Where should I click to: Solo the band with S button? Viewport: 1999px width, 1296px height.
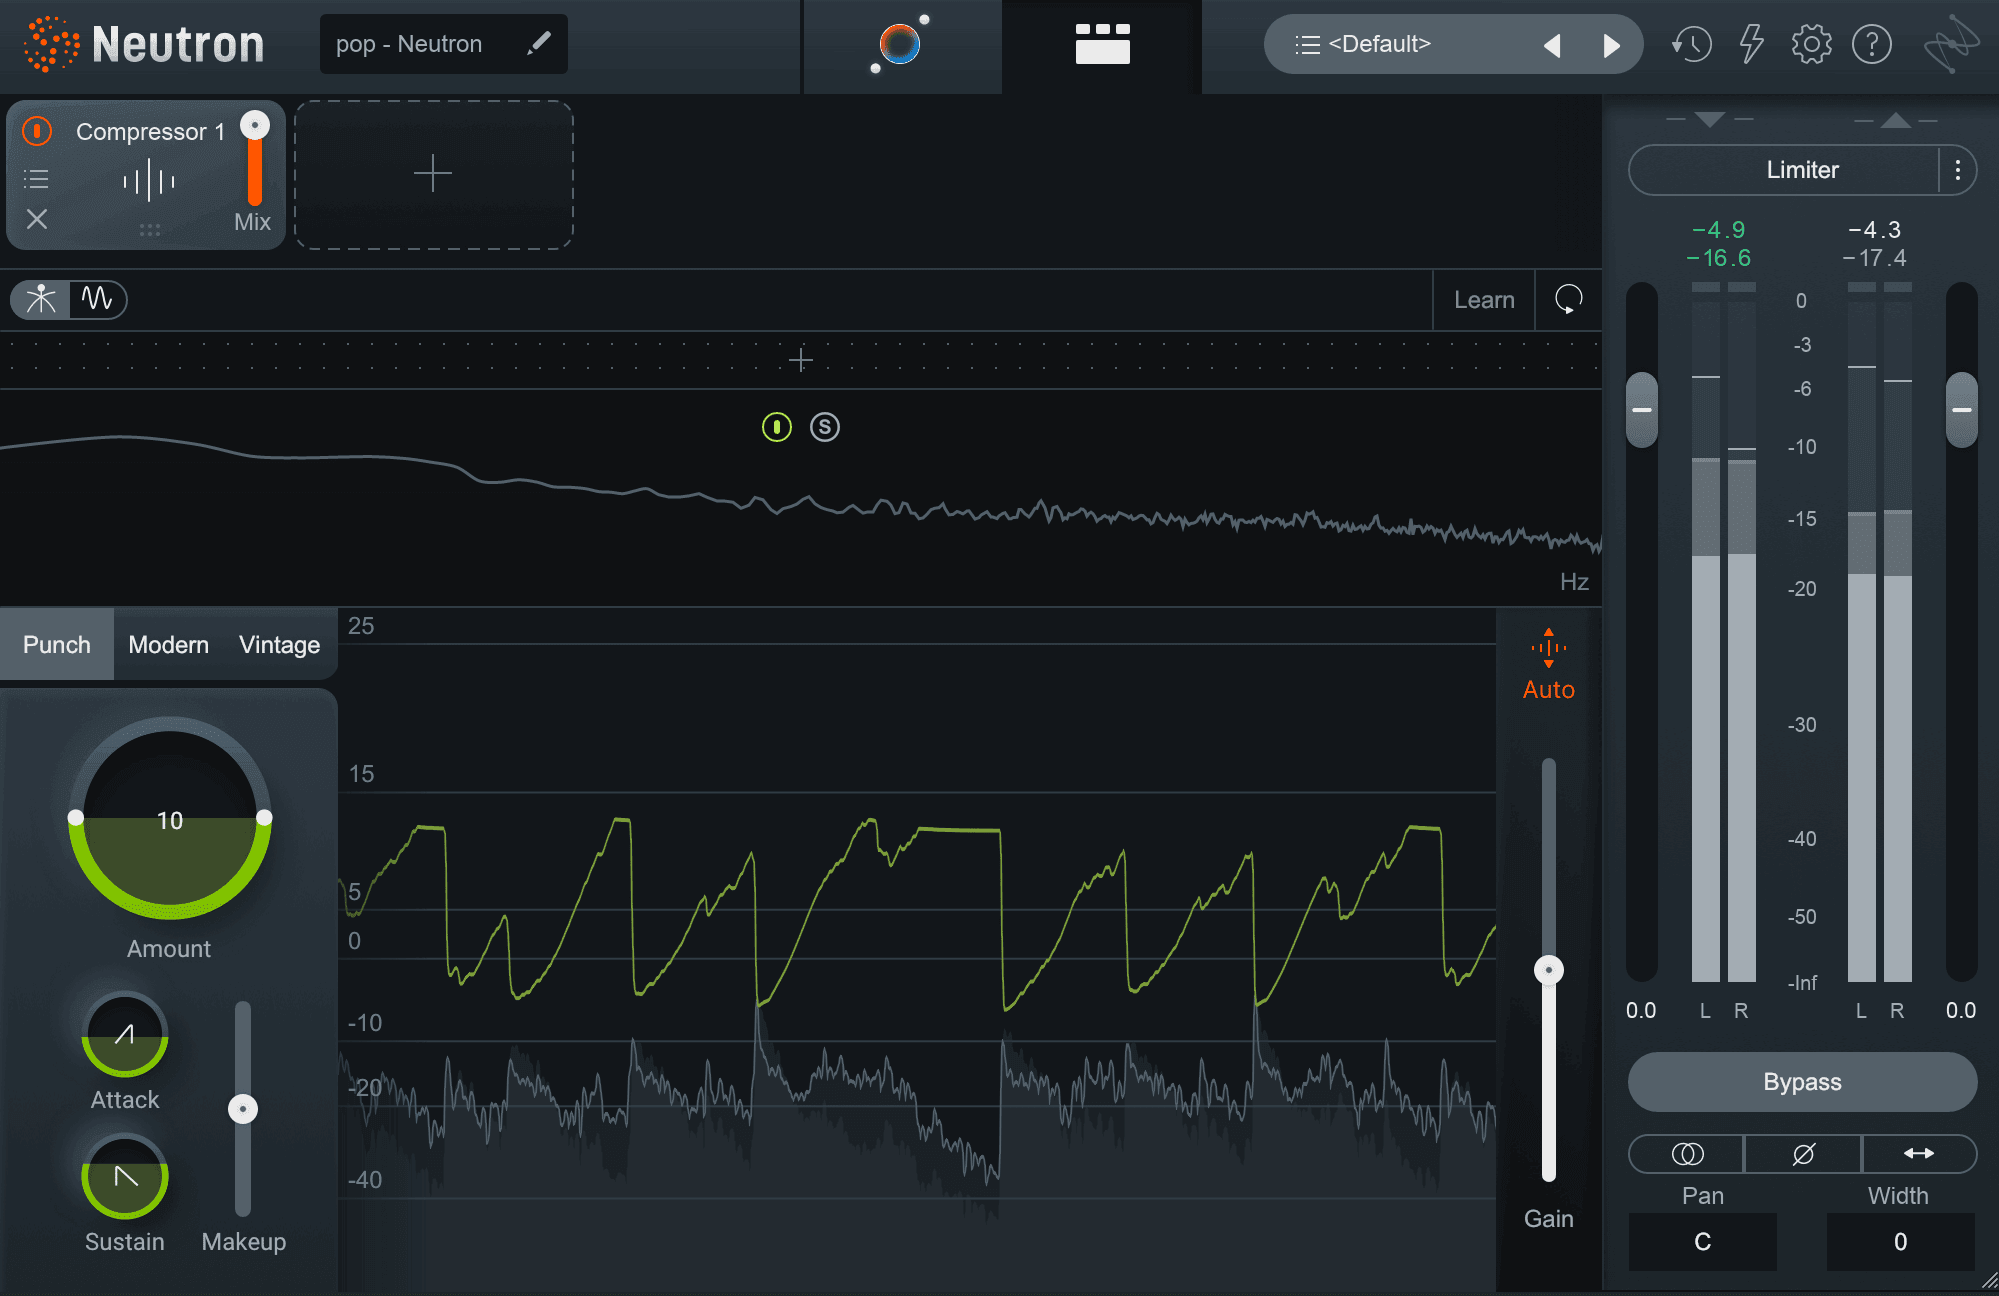[825, 427]
